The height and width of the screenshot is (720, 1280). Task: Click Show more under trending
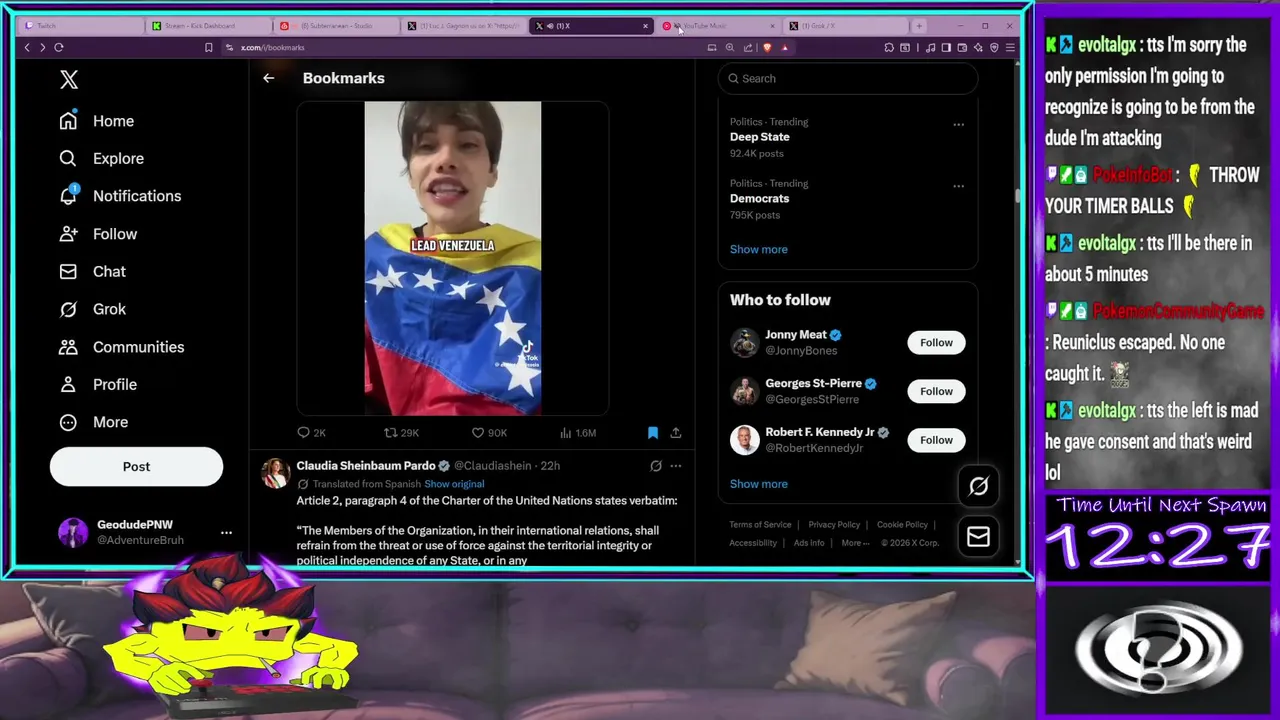[758, 249]
